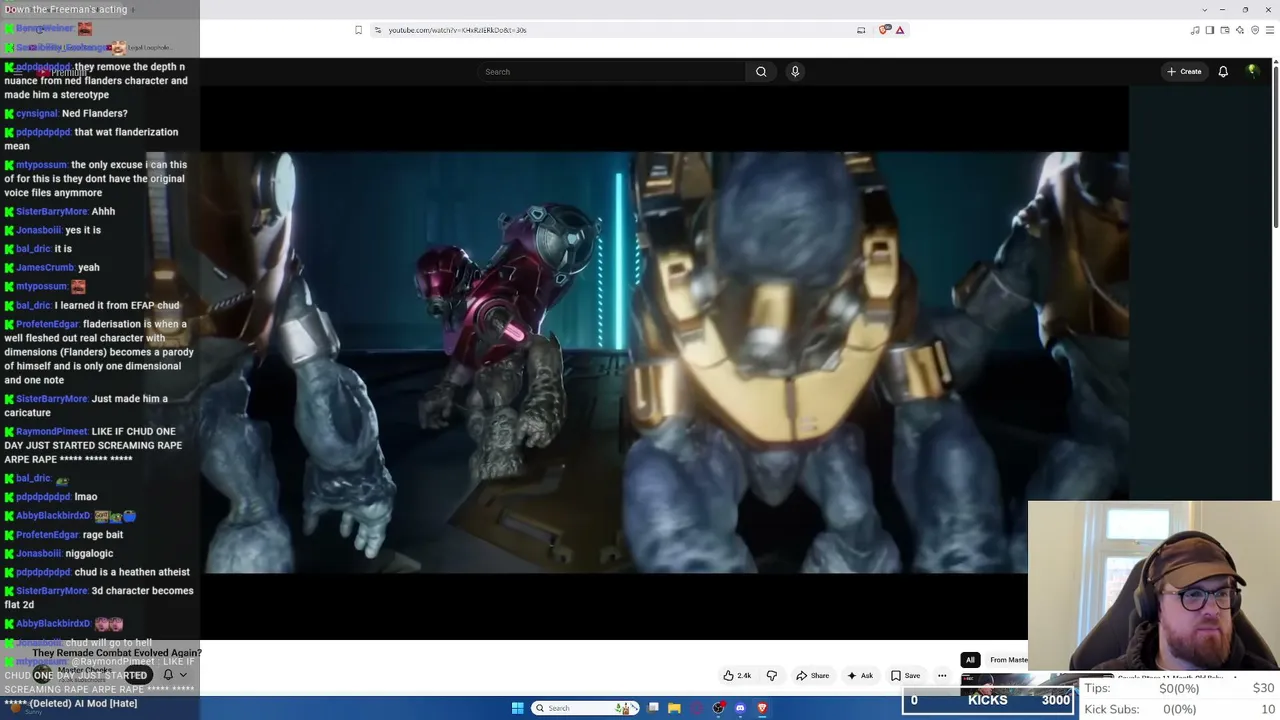Click the chat message "rage bait"
This screenshot has height=720, width=1280.
(x=103, y=535)
